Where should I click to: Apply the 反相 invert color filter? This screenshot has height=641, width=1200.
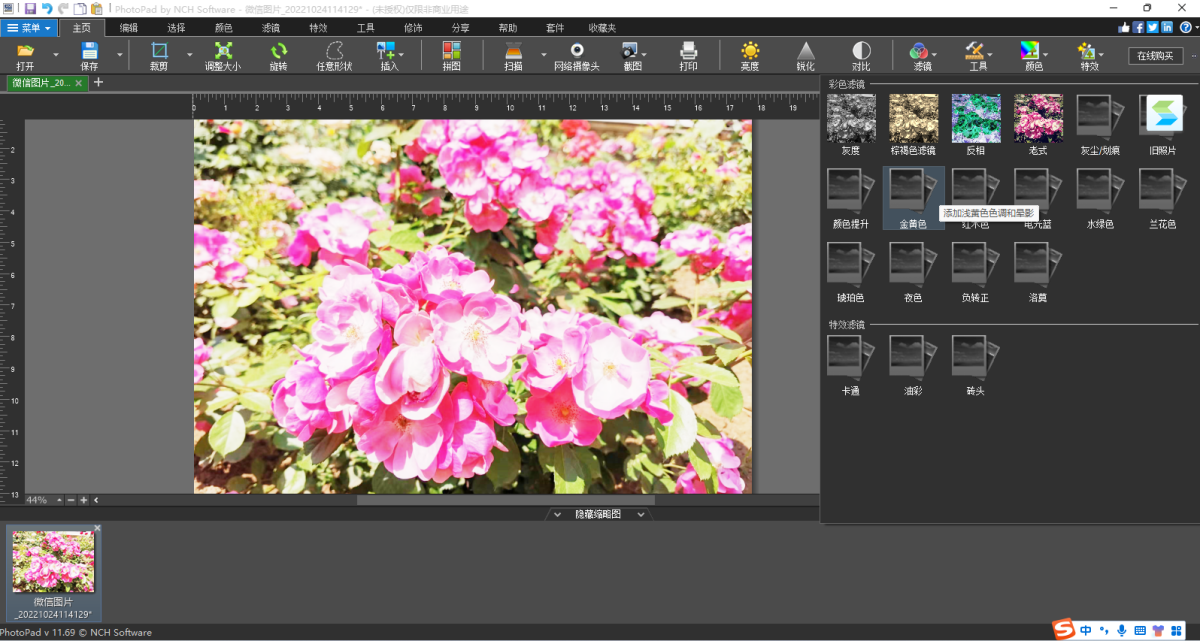pos(975,119)
